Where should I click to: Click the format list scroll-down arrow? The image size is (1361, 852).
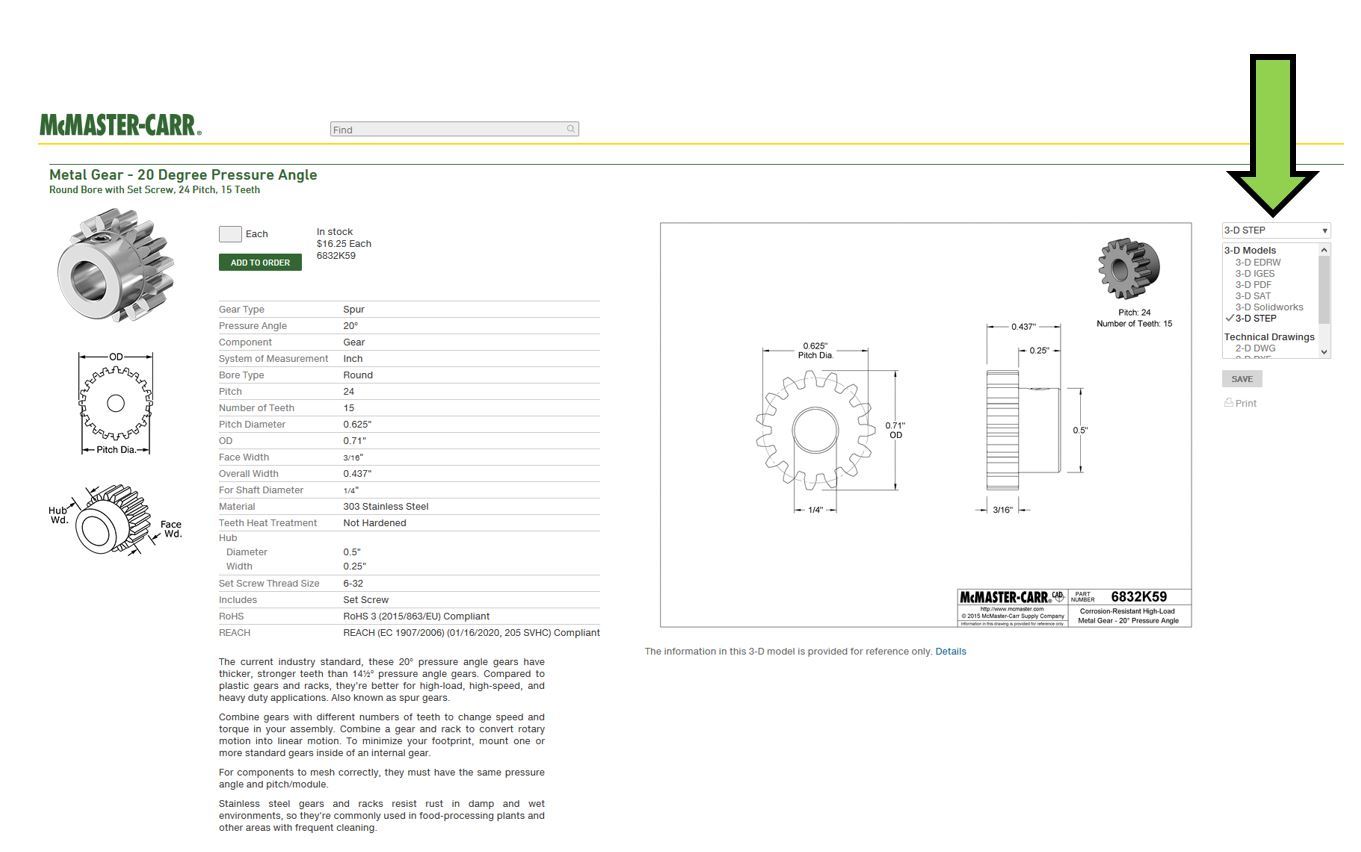[1325, 351]
